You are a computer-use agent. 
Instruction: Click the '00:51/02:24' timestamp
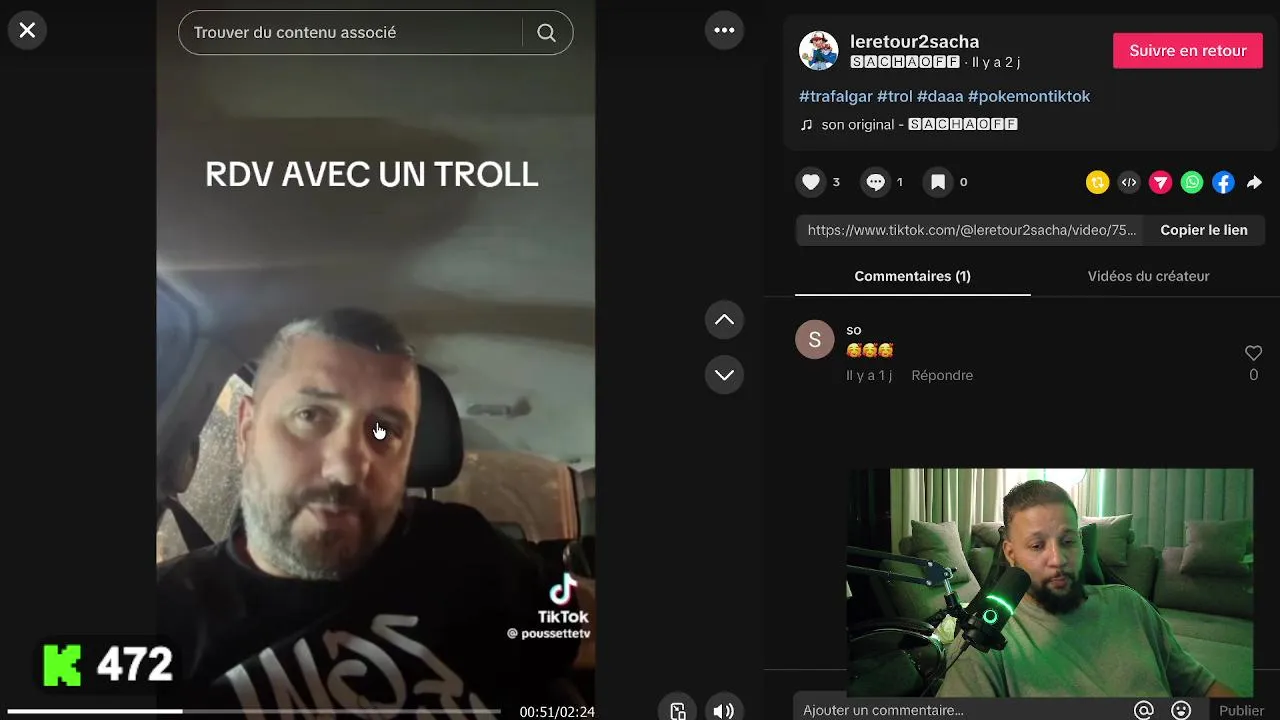tap(556, 712)
